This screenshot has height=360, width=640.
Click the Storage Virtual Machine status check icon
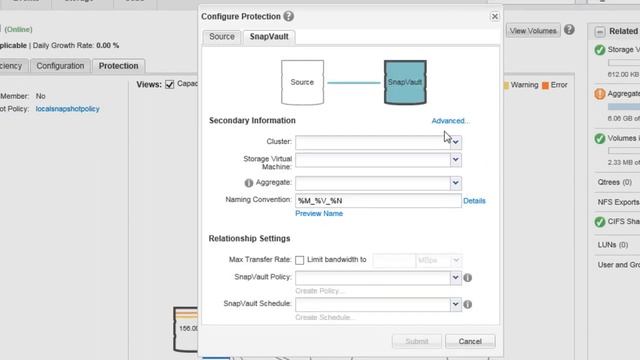(x=600, y=50)
